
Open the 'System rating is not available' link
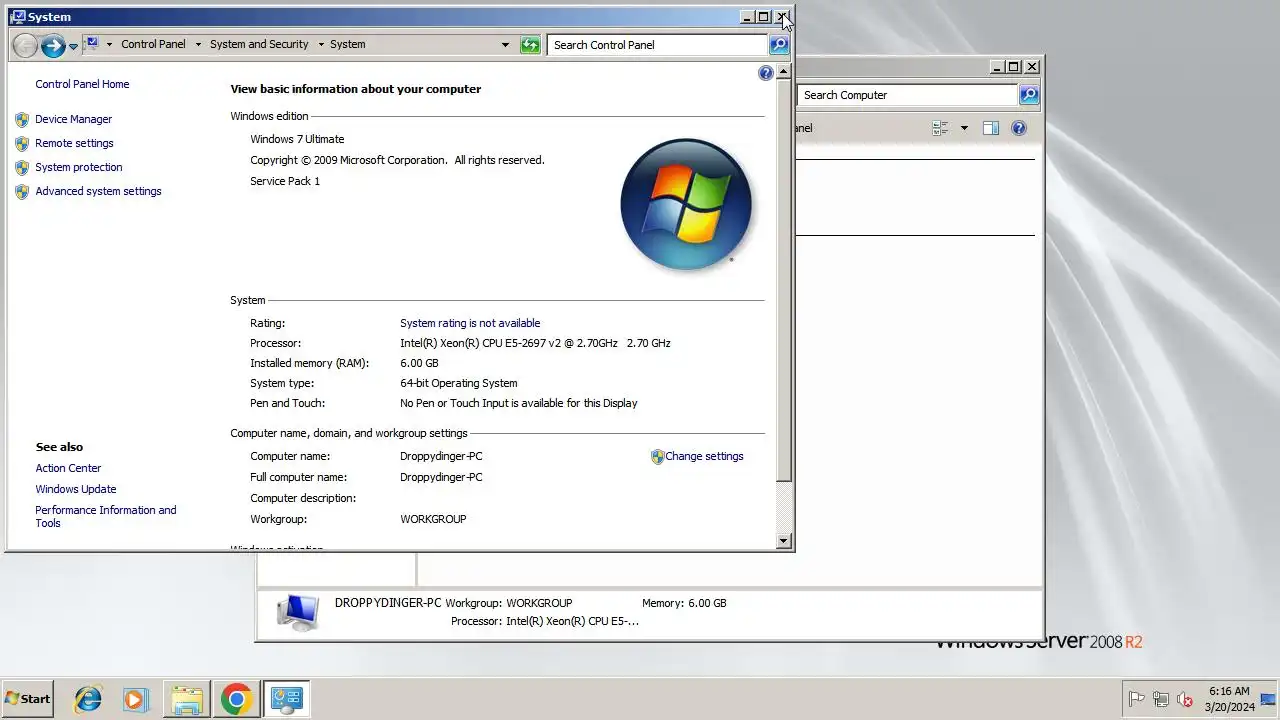470,323
